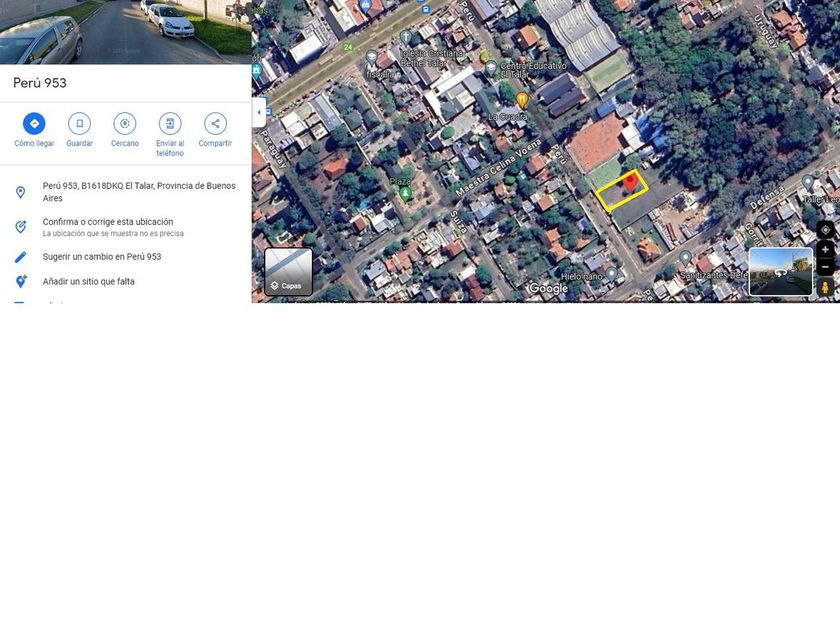Center the map on my location

coord(825,230)
